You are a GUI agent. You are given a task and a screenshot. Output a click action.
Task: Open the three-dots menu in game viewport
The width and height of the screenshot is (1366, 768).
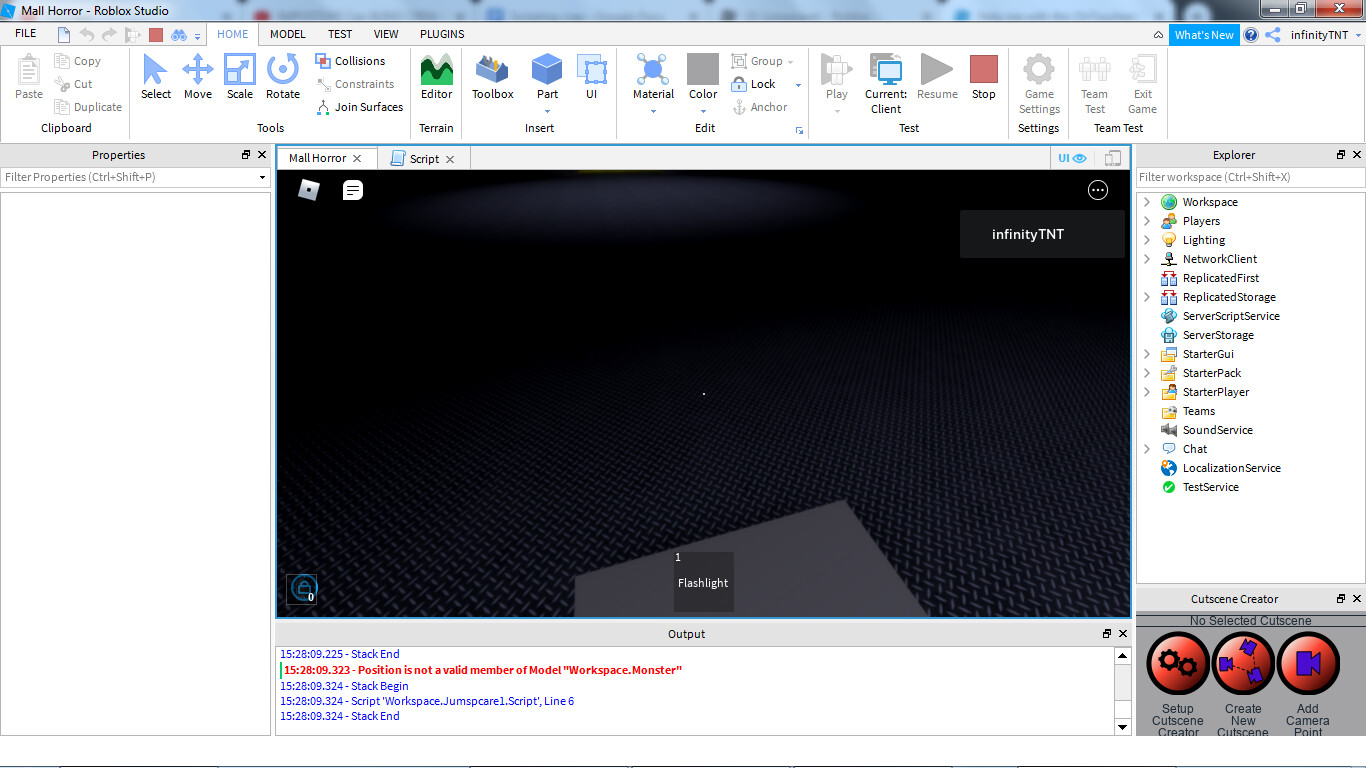[x=1098, y=190]
